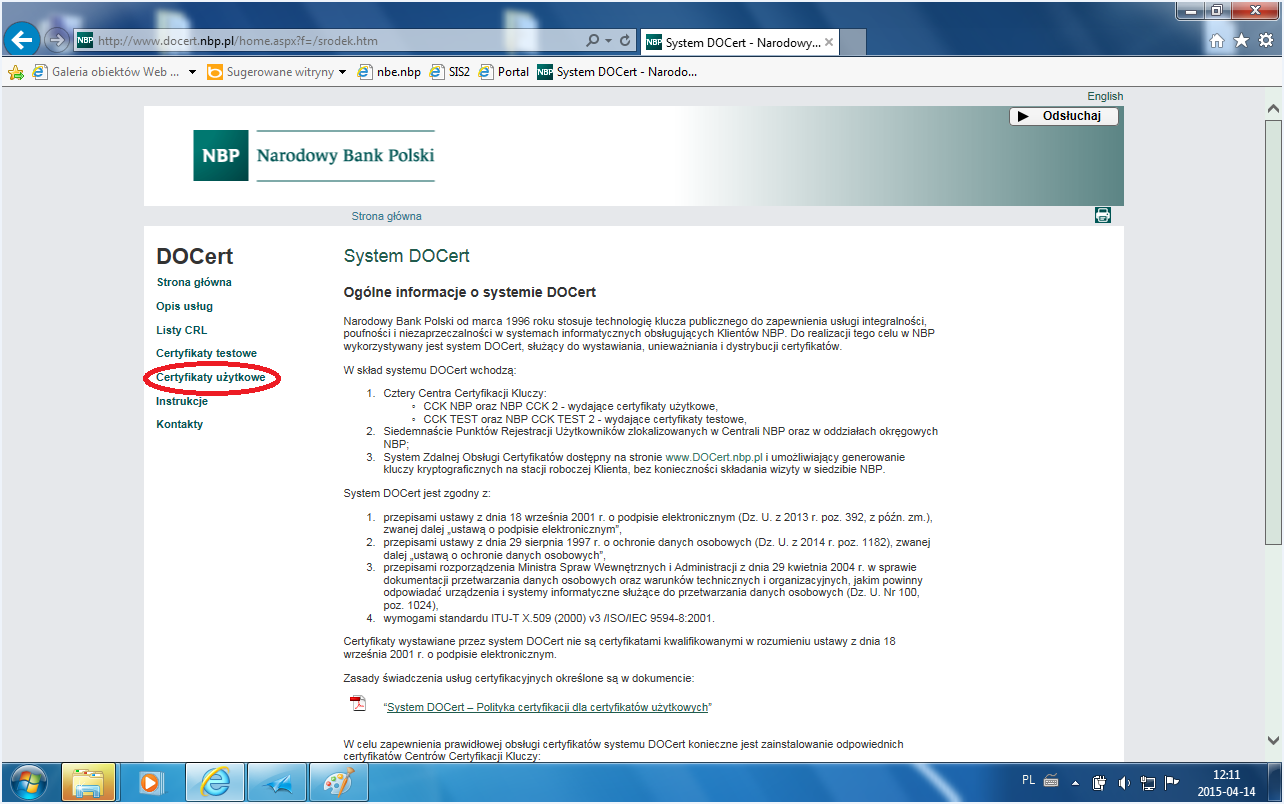Open Windows Explorer from the taskbar

[89, 782]
